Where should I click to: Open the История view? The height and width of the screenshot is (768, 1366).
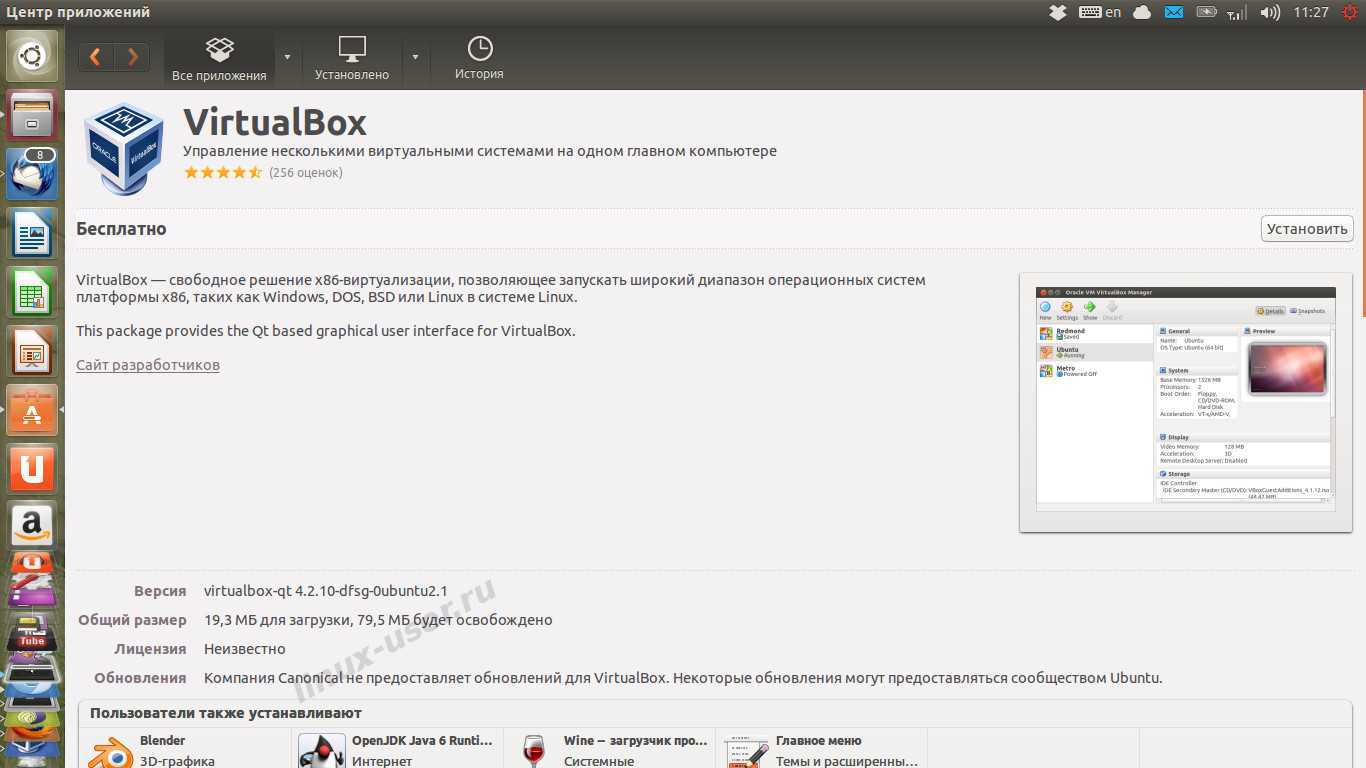[x=479, y=59]
